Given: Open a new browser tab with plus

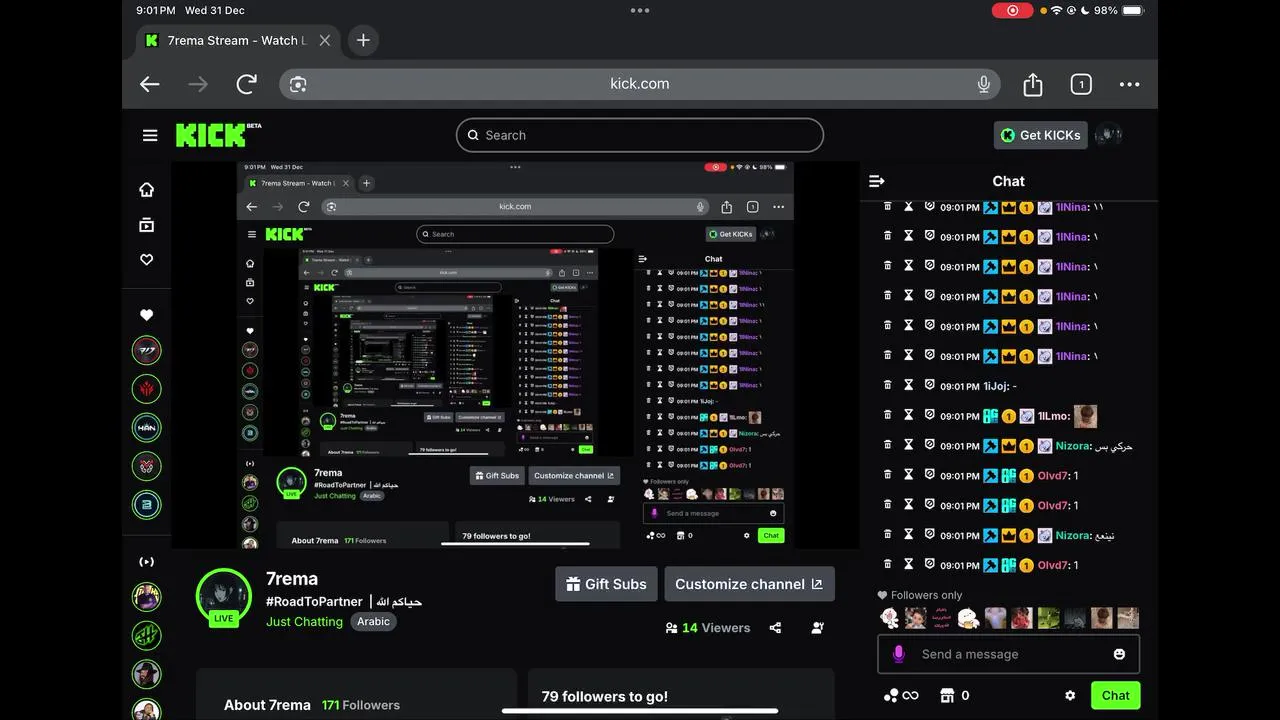Looking at the screenshot, I should coord(363,40).
